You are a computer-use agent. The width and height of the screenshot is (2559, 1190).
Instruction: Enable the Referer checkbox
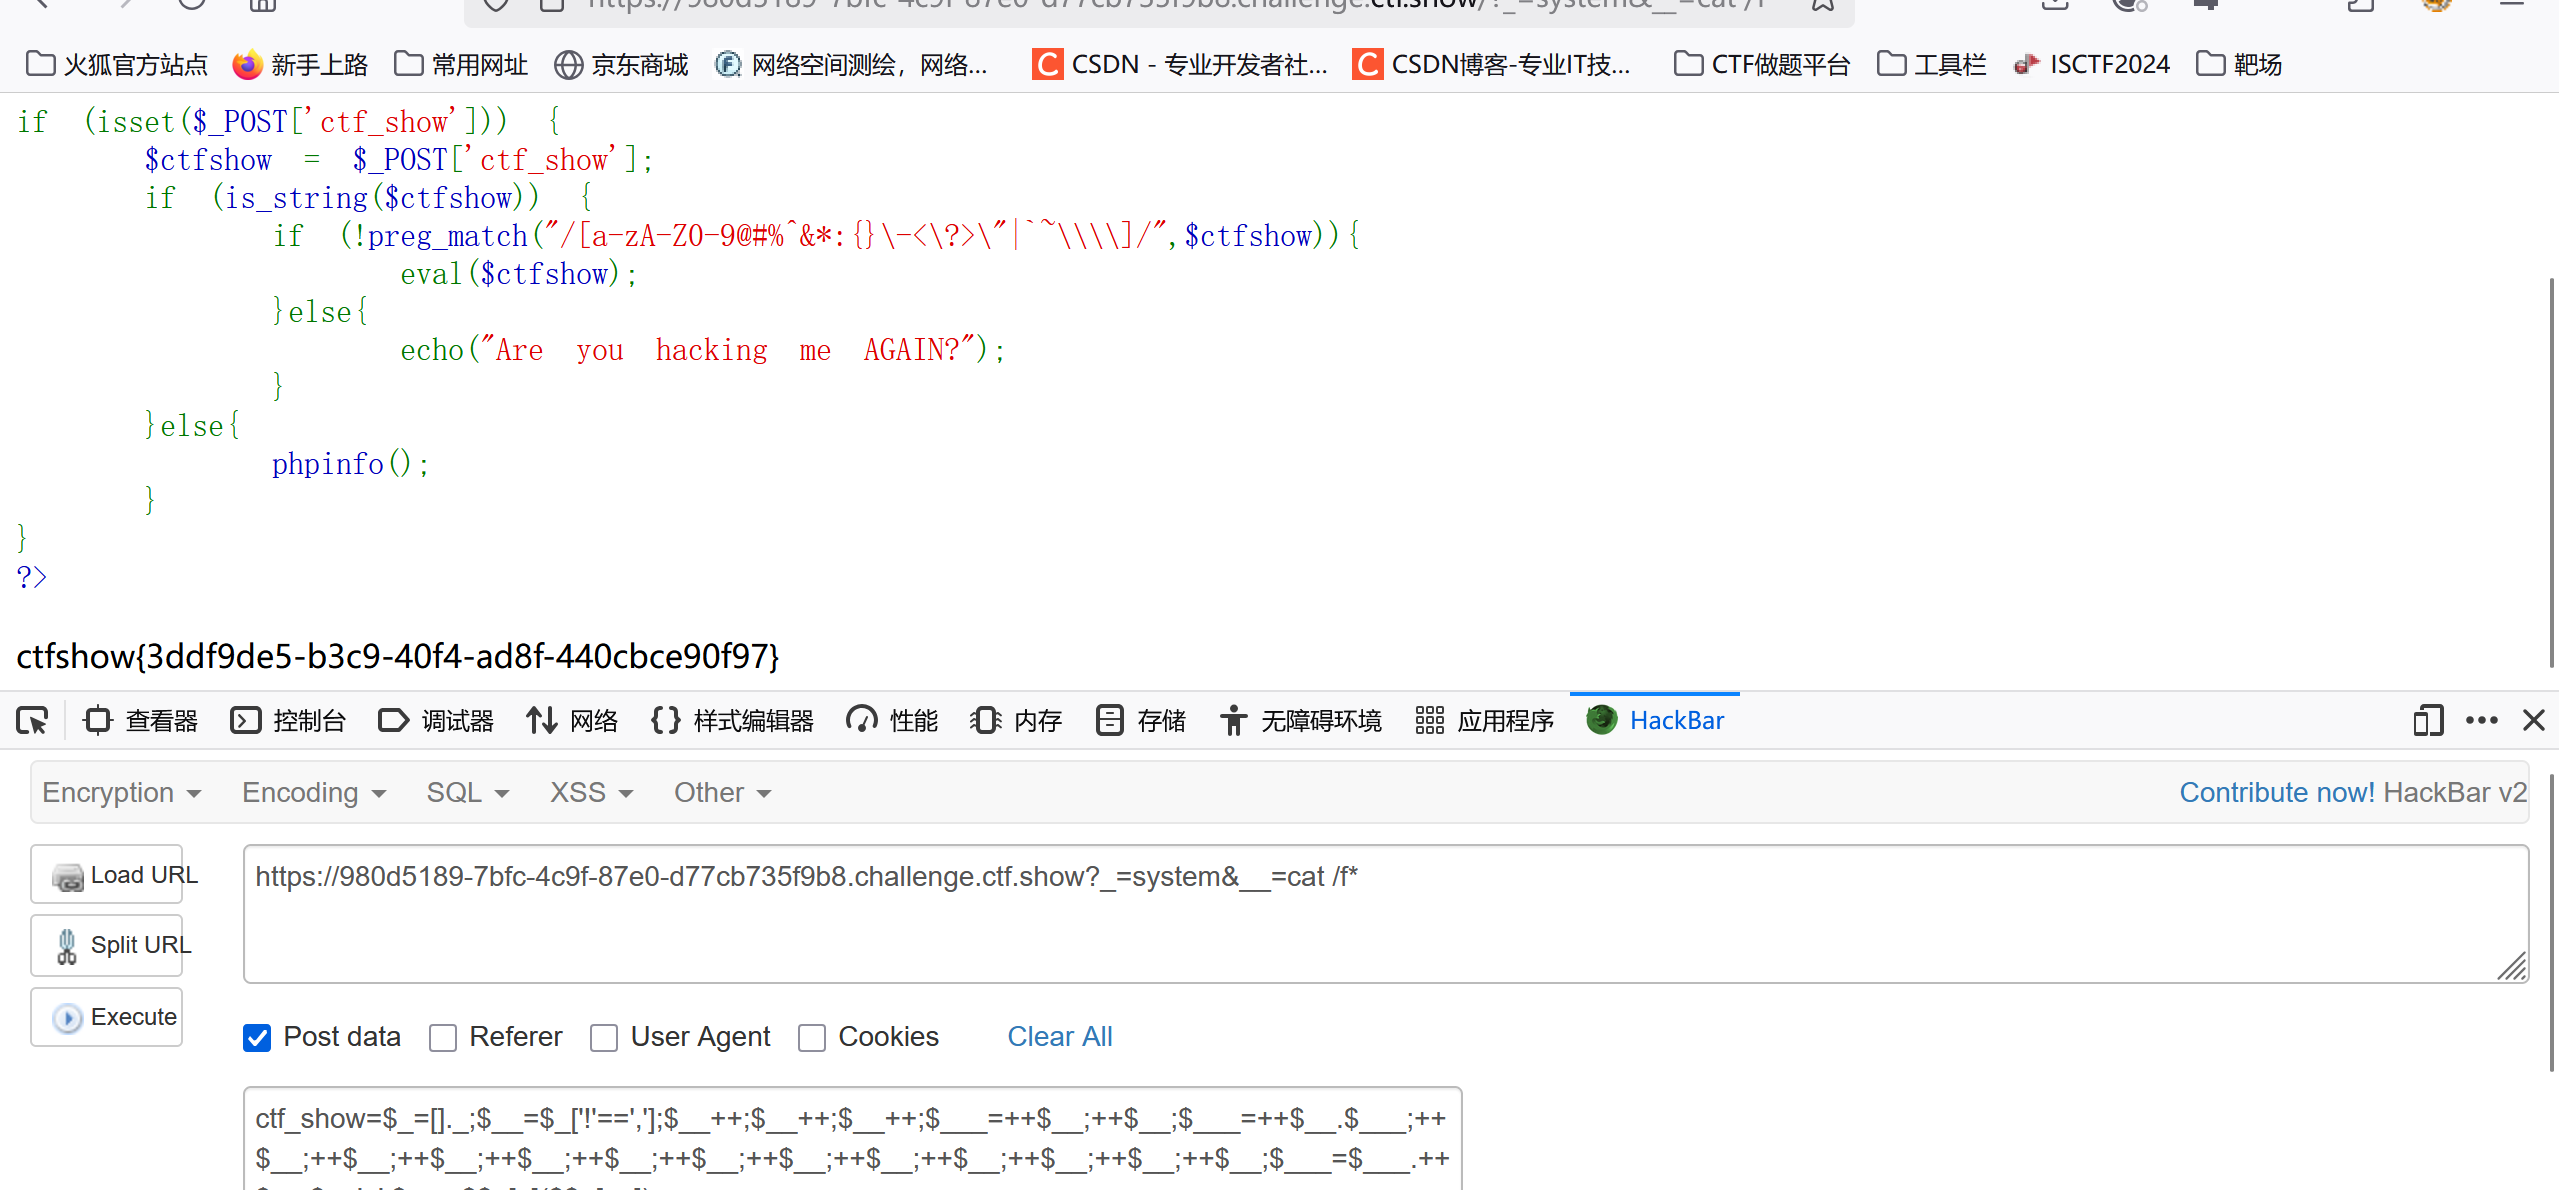[x=442, y=1037]
